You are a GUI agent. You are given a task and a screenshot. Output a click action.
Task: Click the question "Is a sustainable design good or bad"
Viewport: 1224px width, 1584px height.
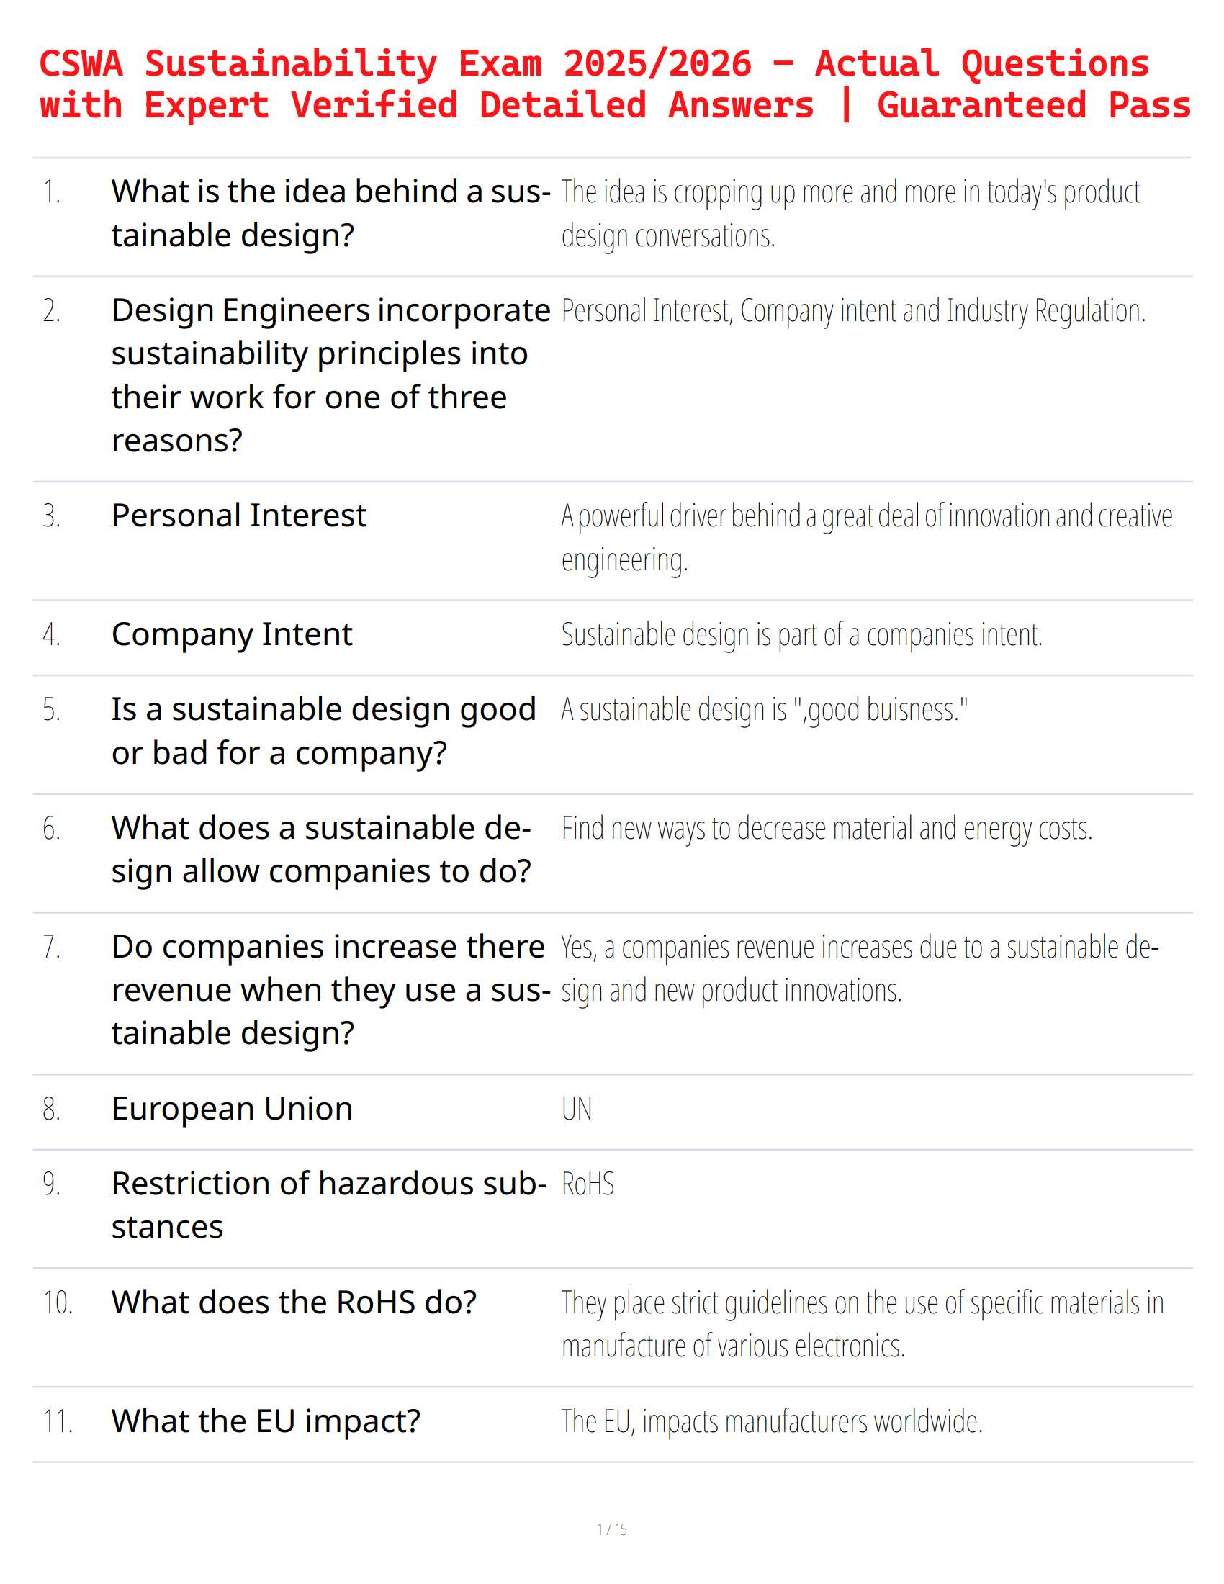pyautogui.click(x=324, y=731)
